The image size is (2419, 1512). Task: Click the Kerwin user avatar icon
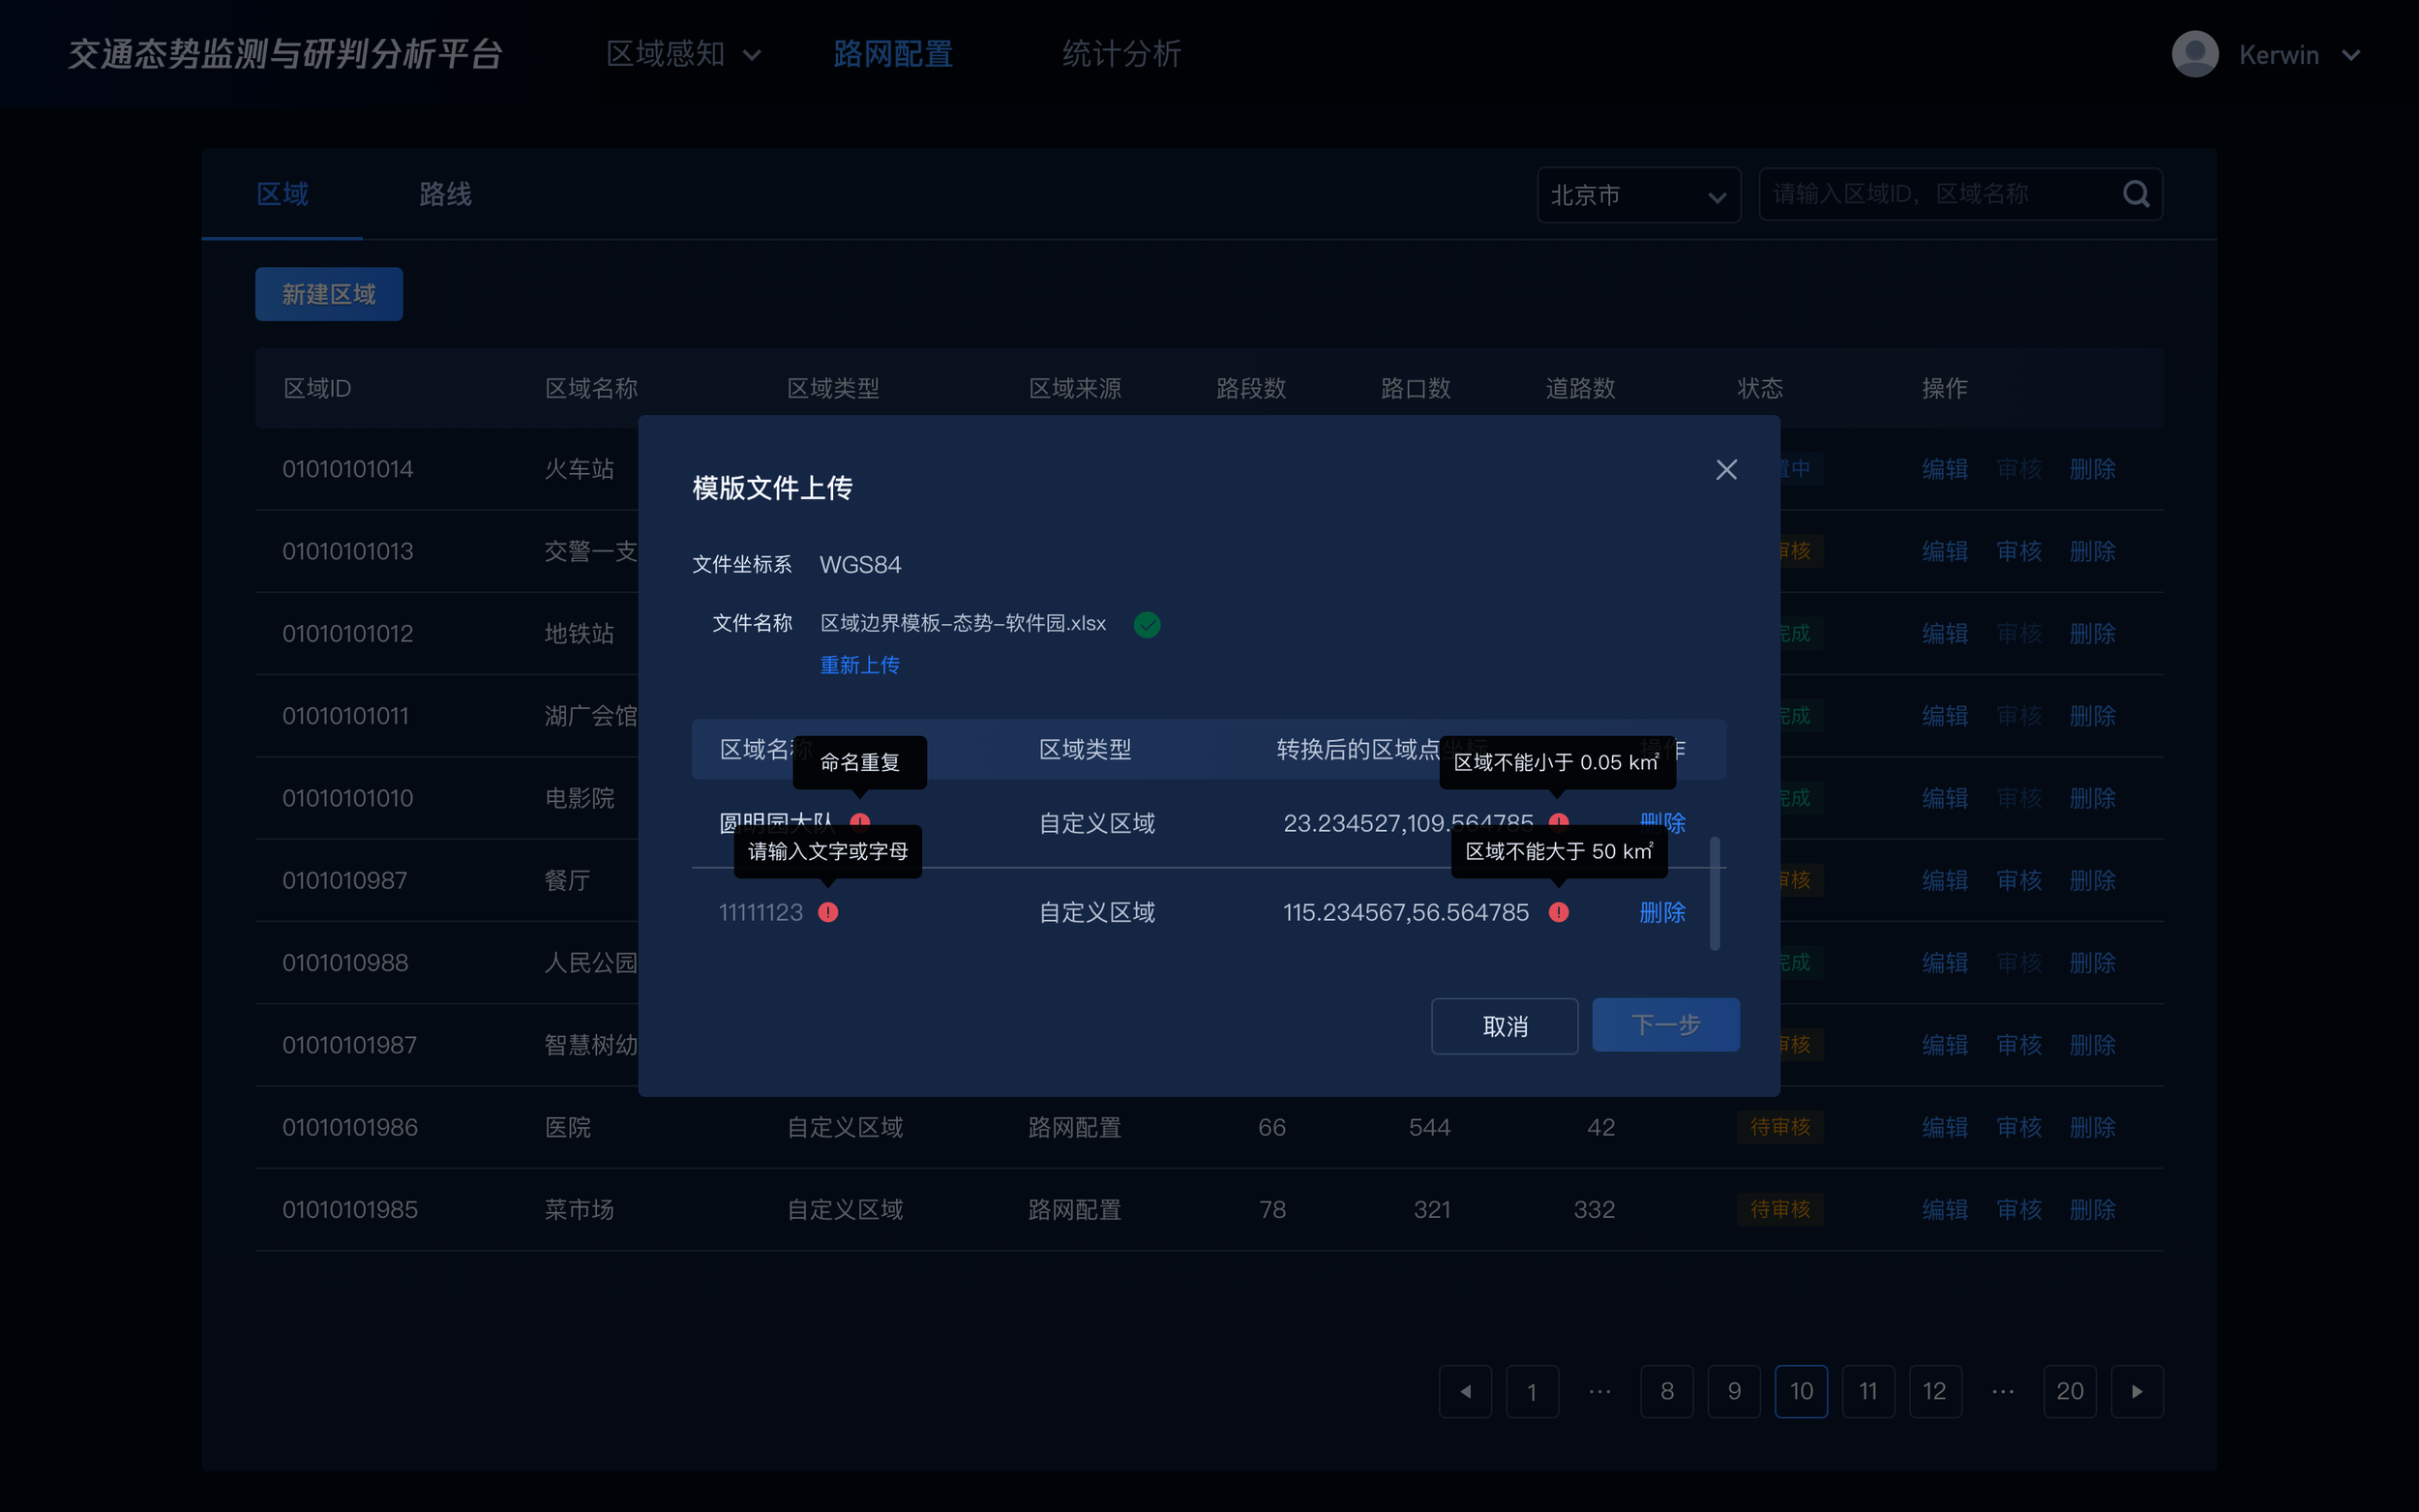(x=2195, y=54)
